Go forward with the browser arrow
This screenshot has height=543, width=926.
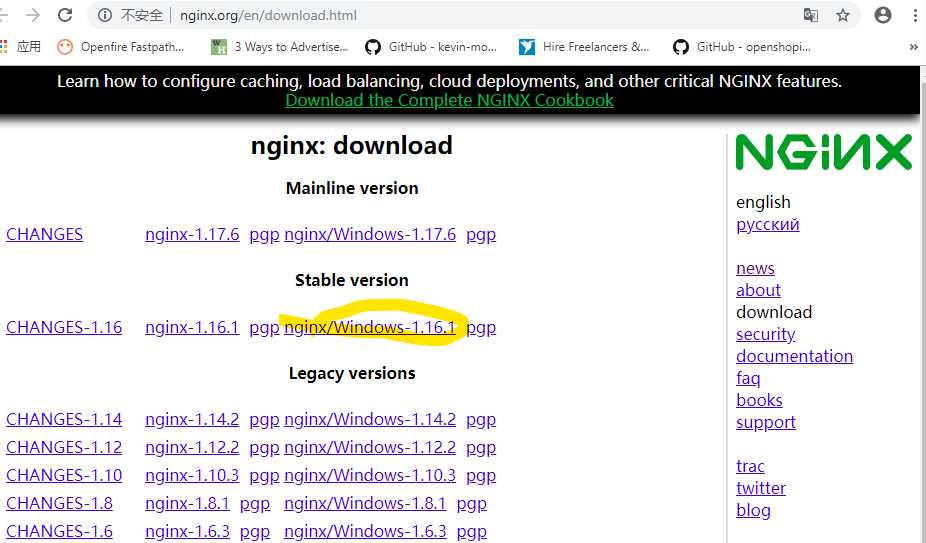[33, 15]
